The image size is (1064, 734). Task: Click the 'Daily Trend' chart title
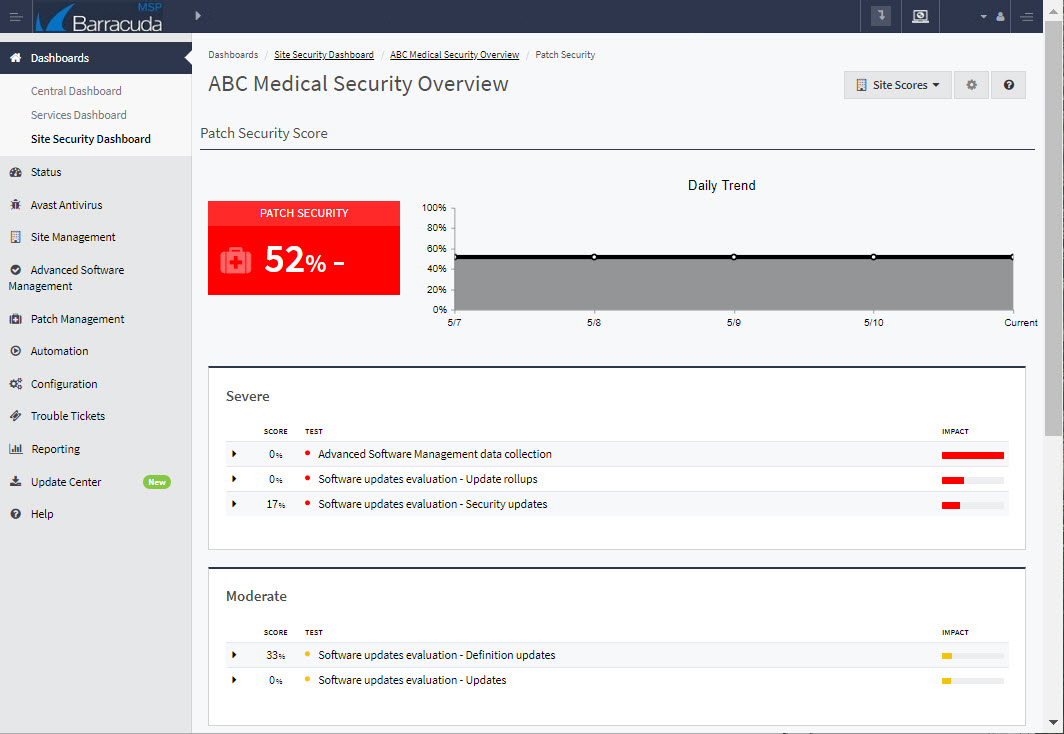click(x=721, y=185)
